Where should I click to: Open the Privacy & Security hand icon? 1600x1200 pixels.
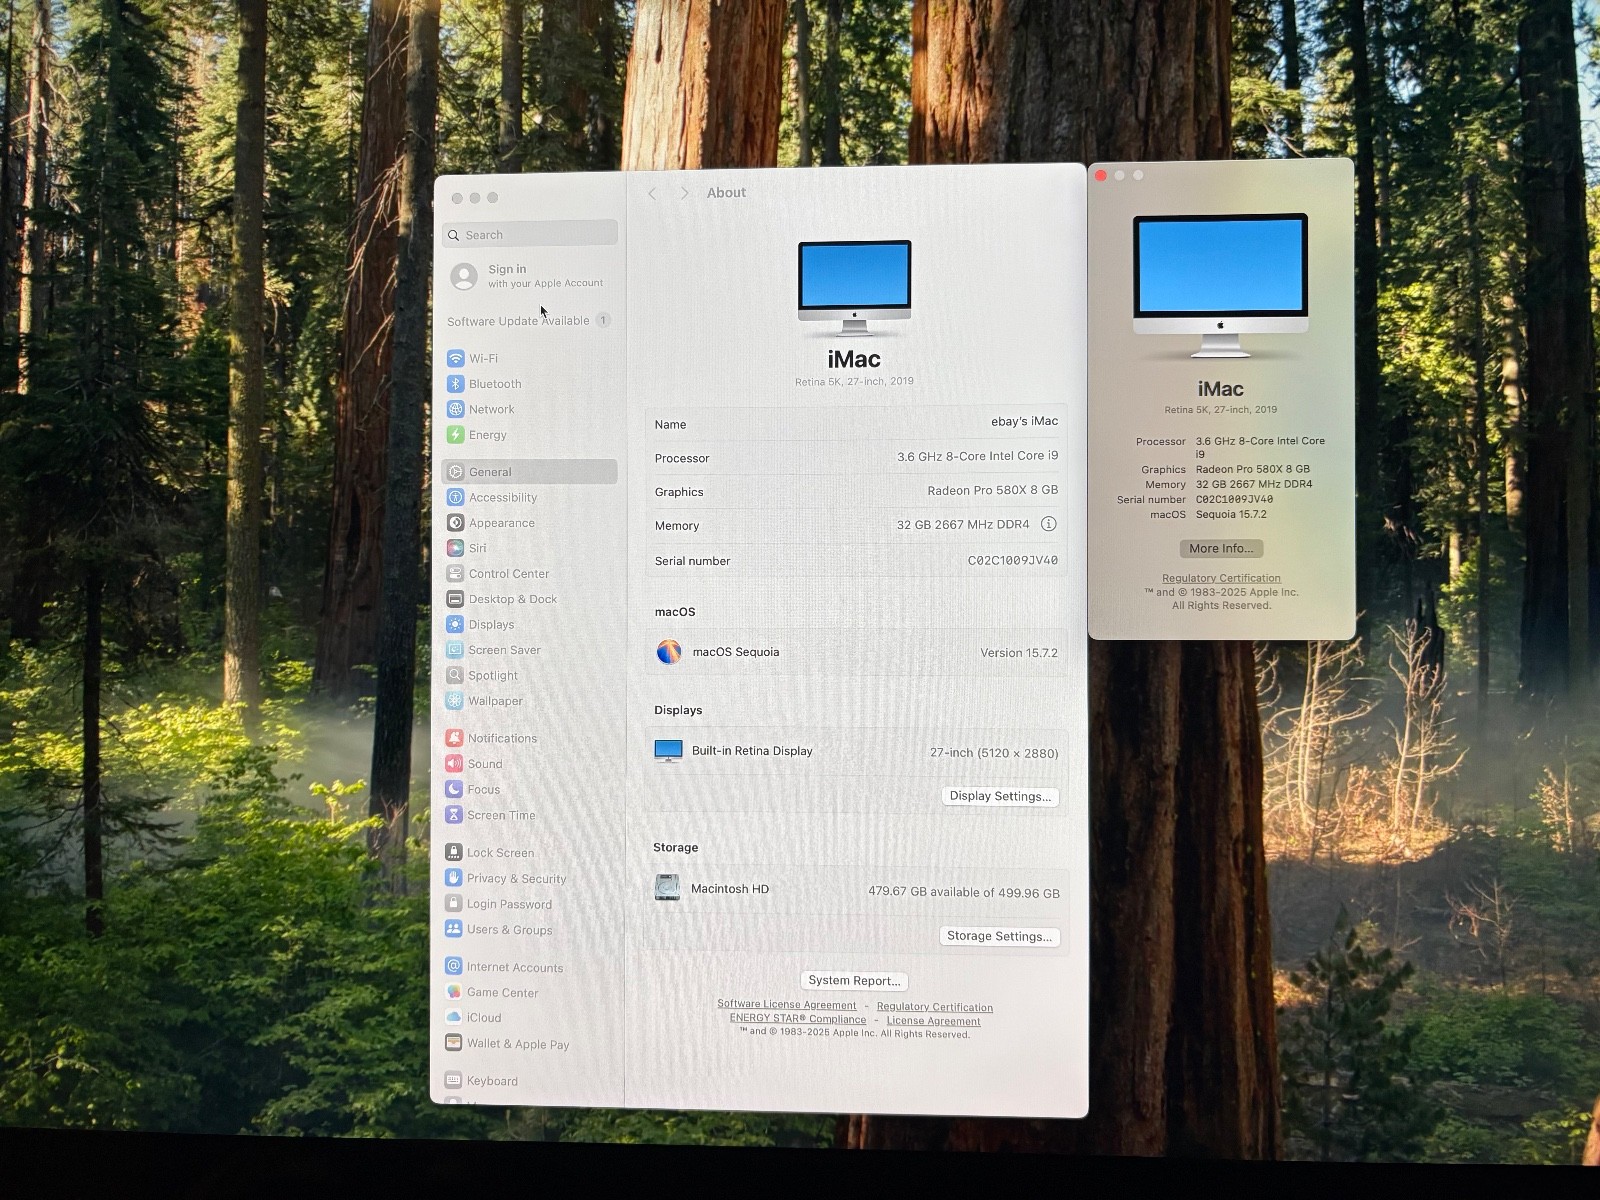(453, 878)
